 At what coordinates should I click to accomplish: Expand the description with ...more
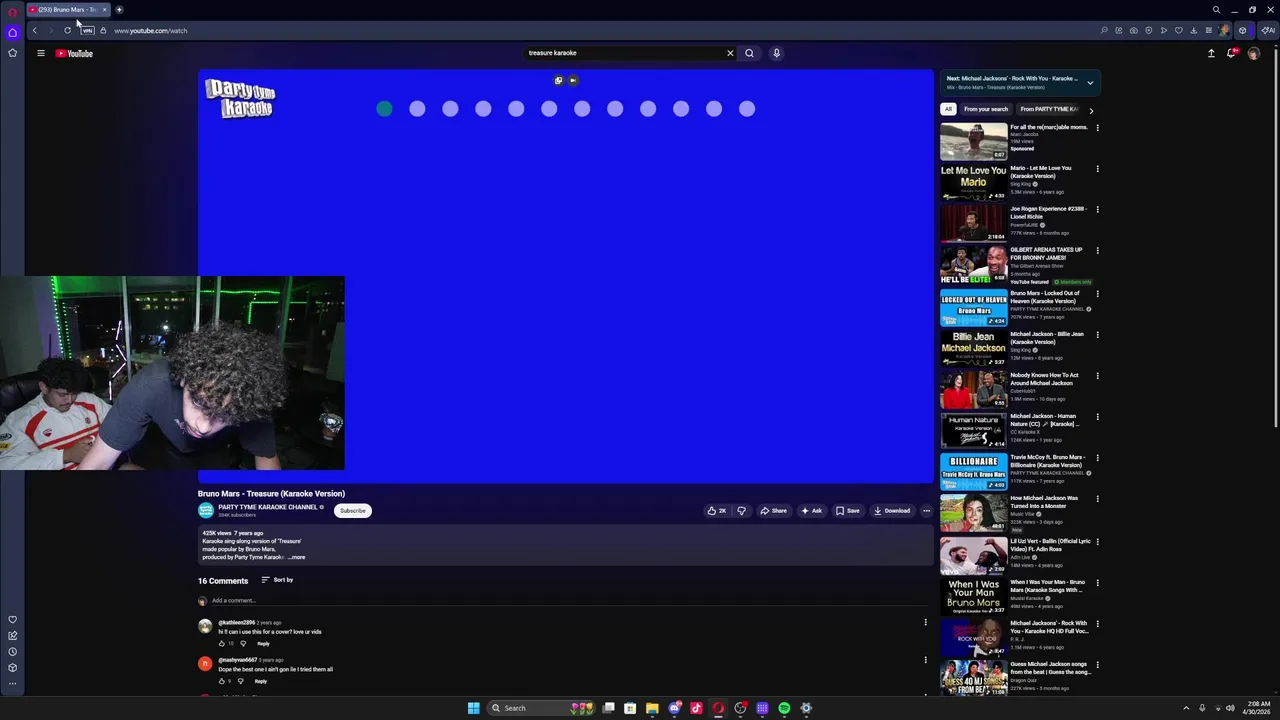coord(297,557)
